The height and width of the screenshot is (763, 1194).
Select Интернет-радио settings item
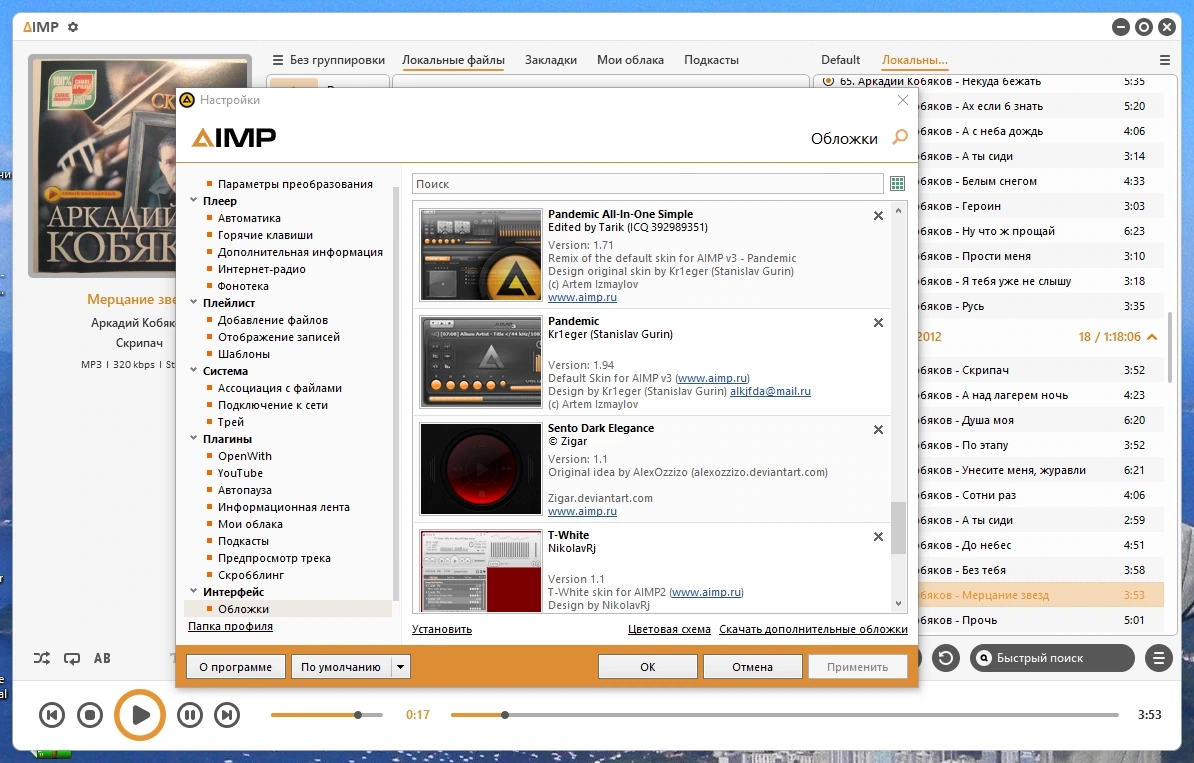[x=261, y=269]
